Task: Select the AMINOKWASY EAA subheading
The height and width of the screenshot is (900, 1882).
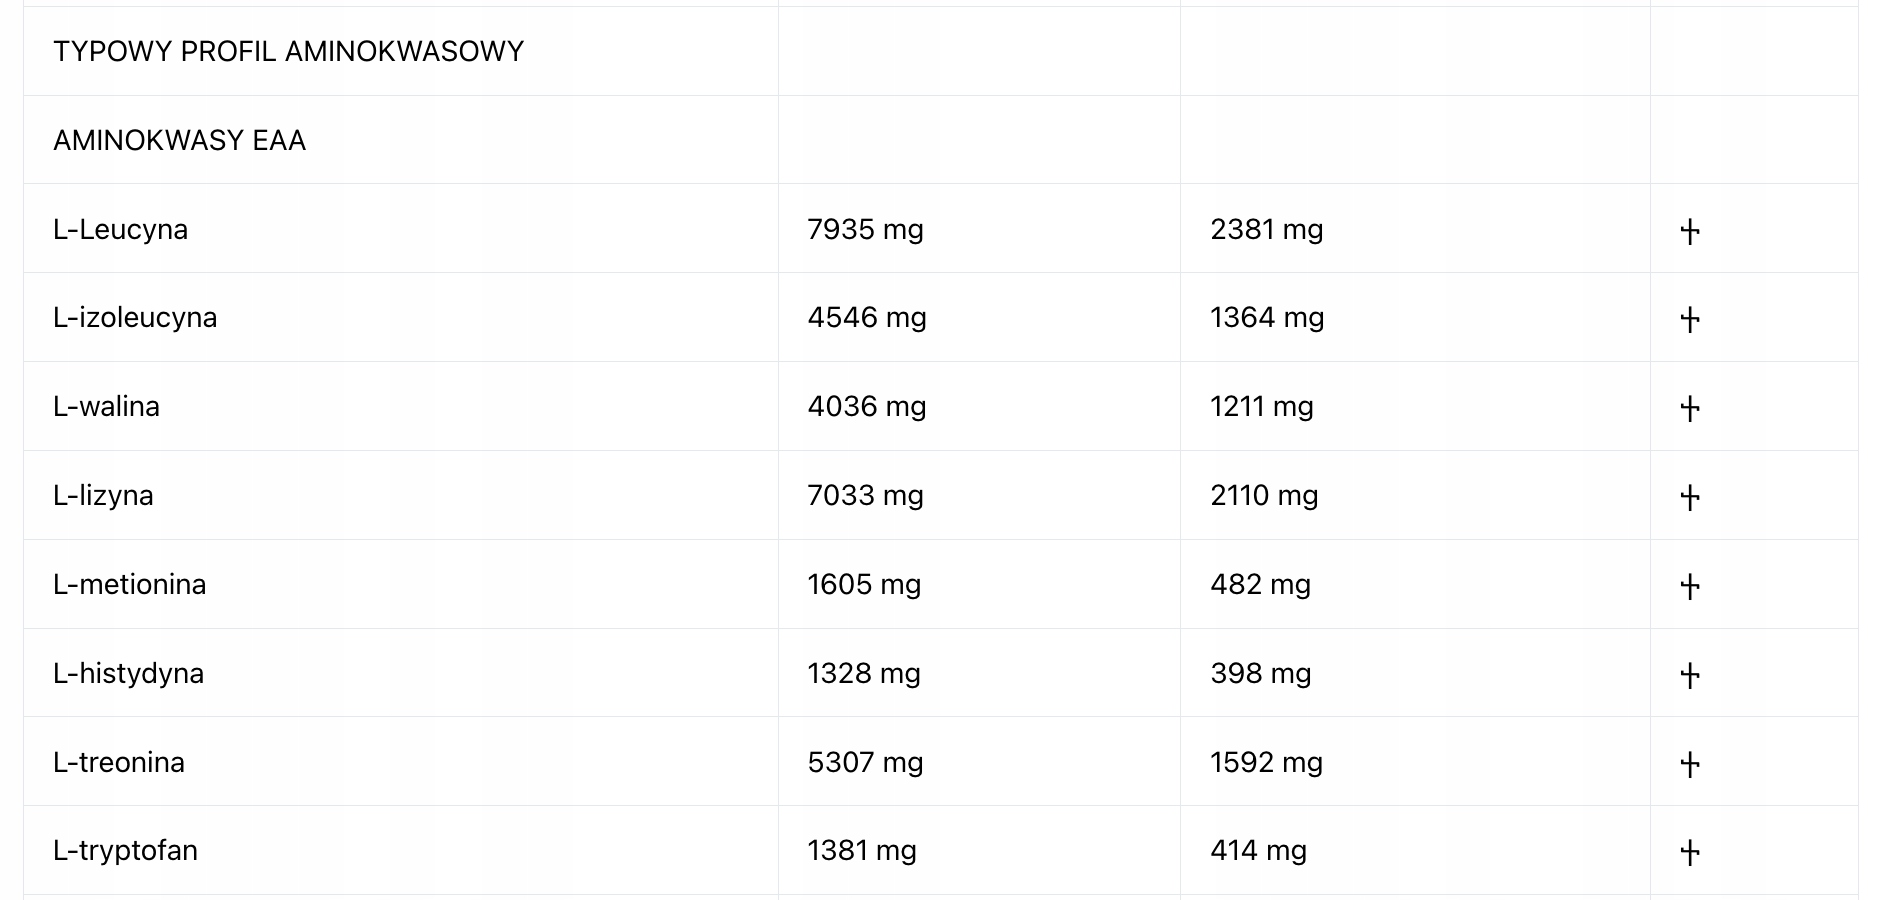Action: coord(179,141)
